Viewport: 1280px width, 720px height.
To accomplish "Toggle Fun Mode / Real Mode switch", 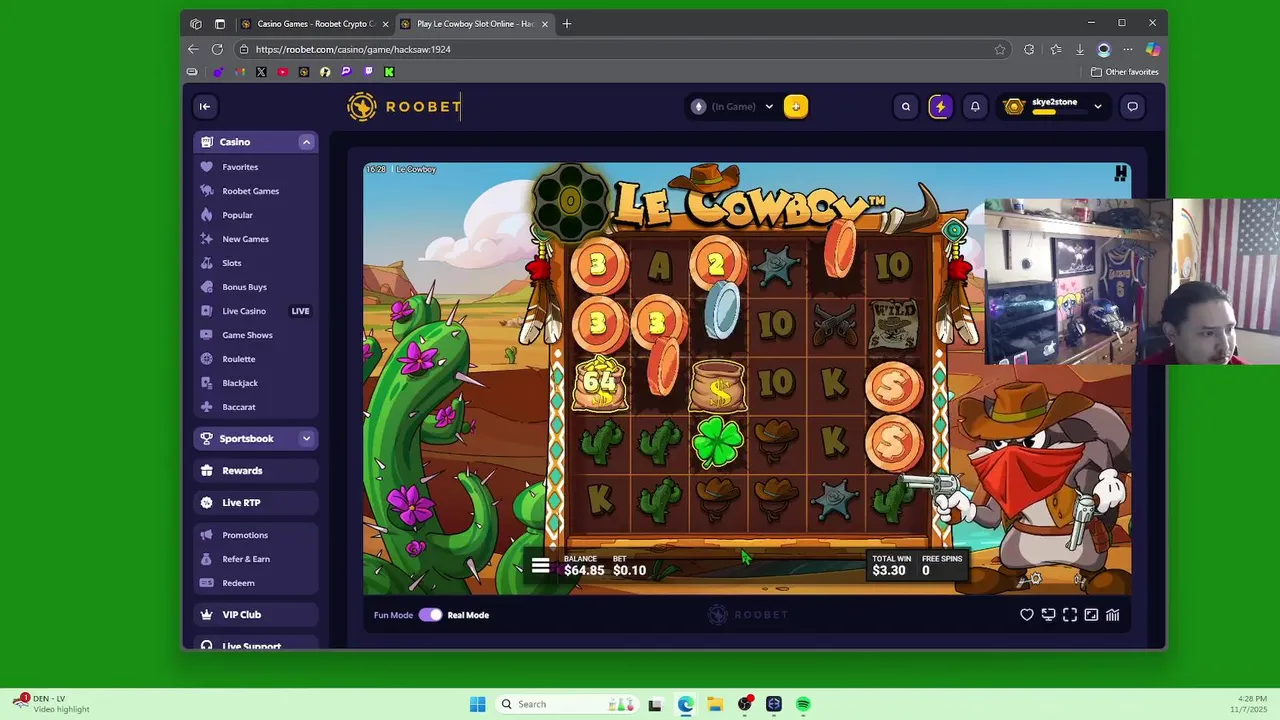I will 430,615.
